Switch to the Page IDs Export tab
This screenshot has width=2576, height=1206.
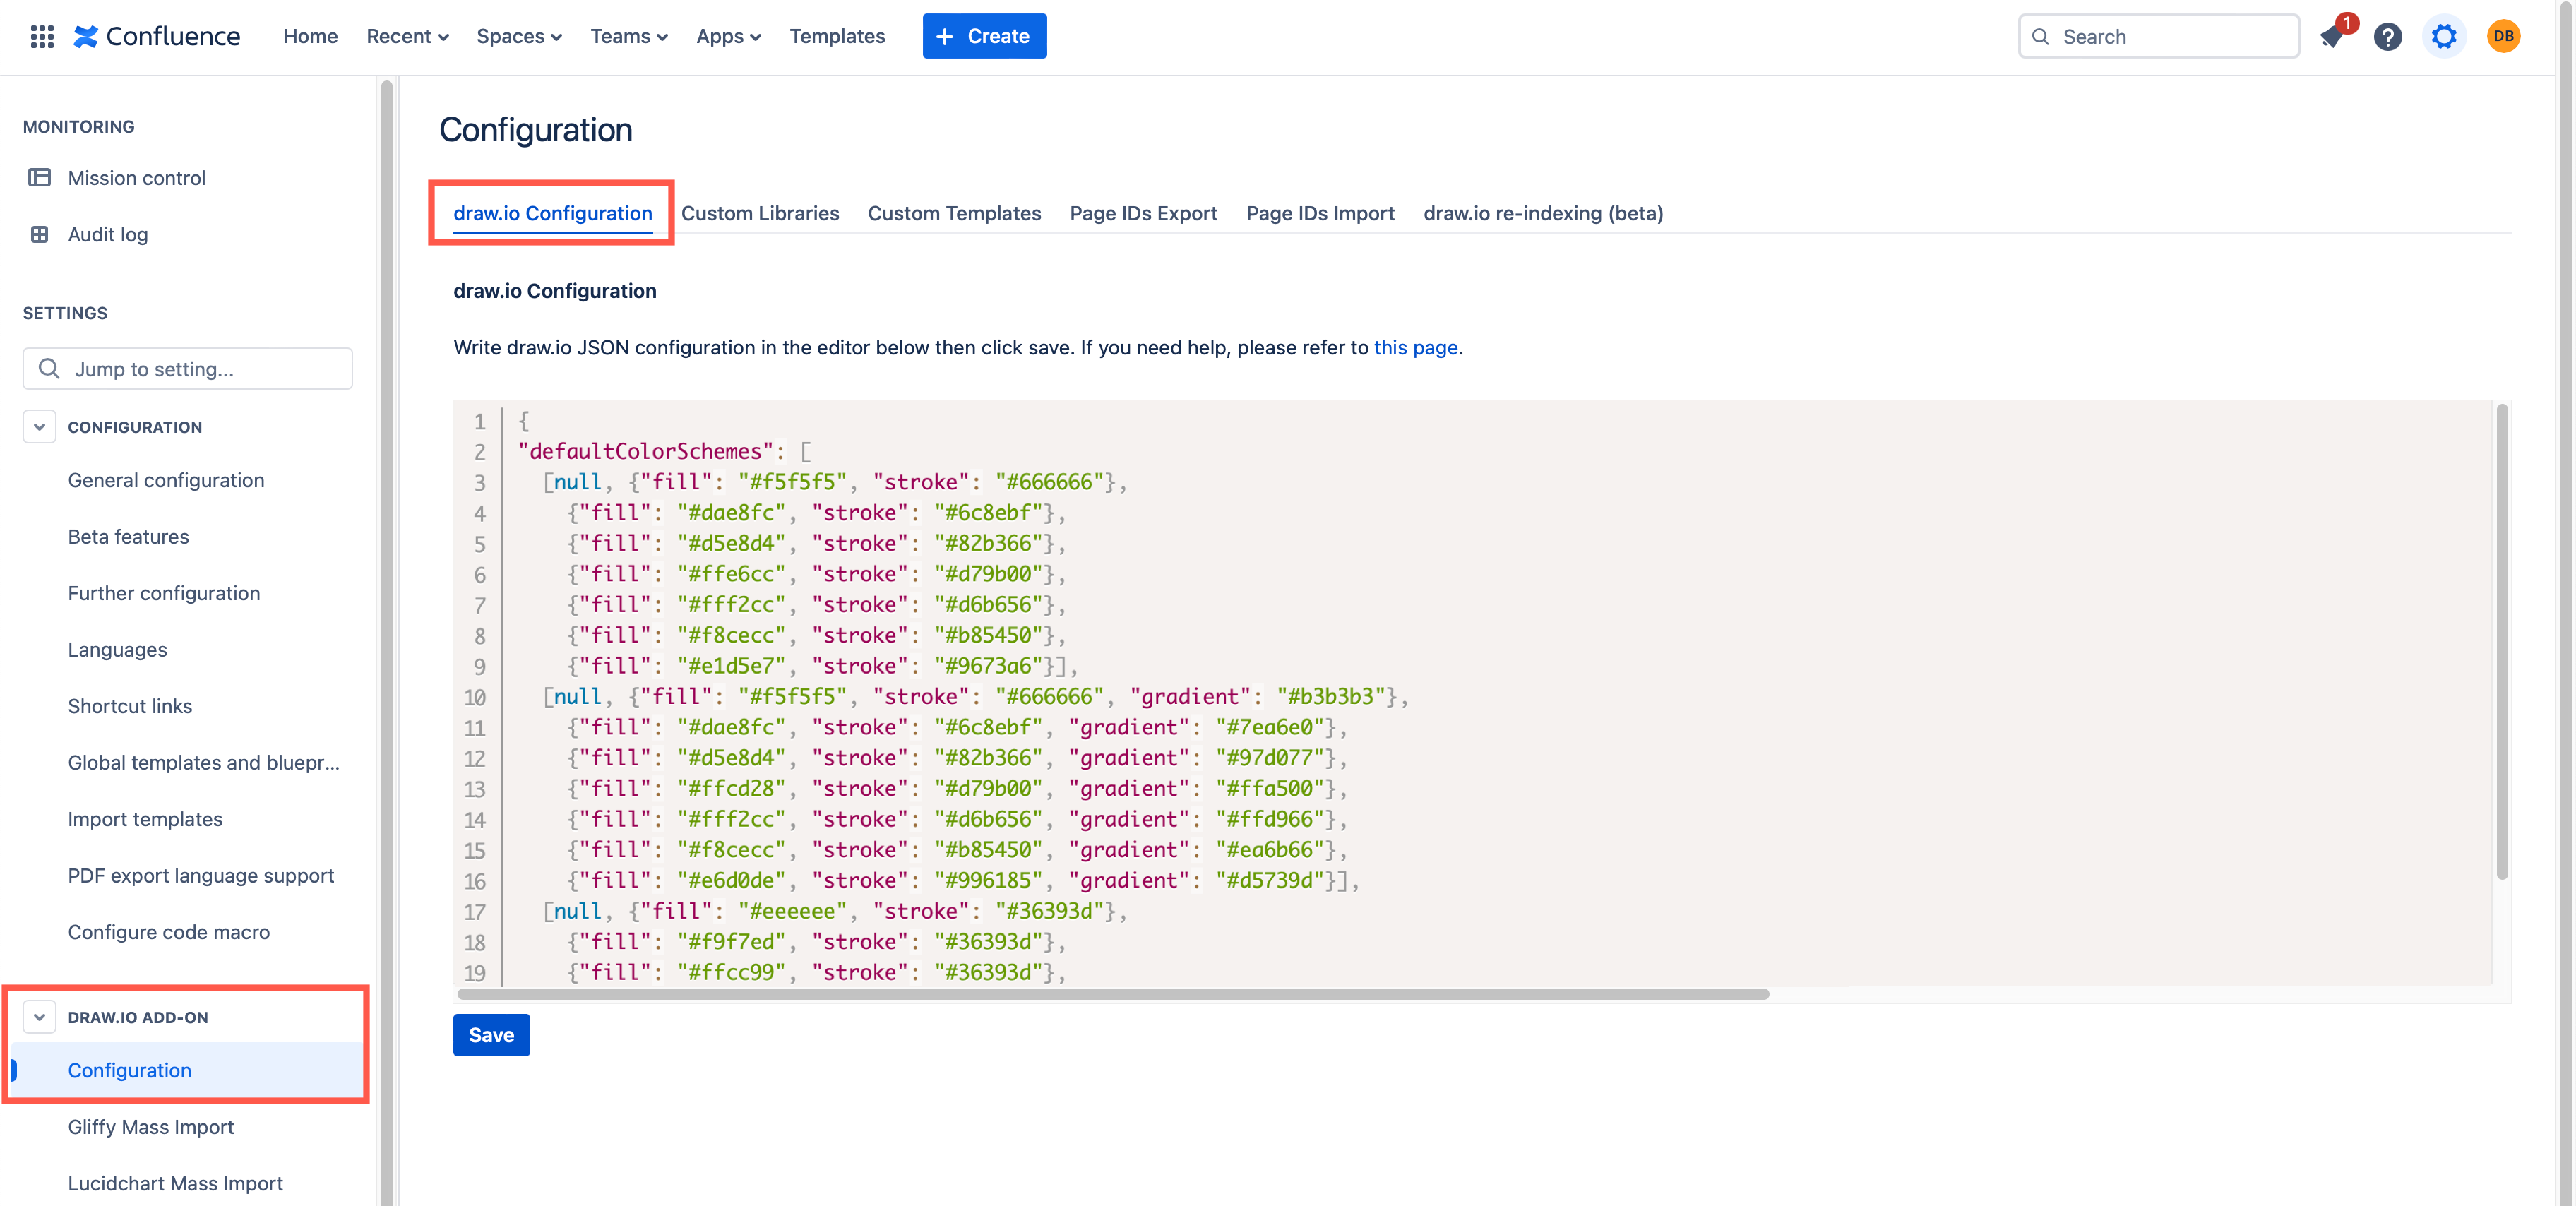pos(1143,213)
